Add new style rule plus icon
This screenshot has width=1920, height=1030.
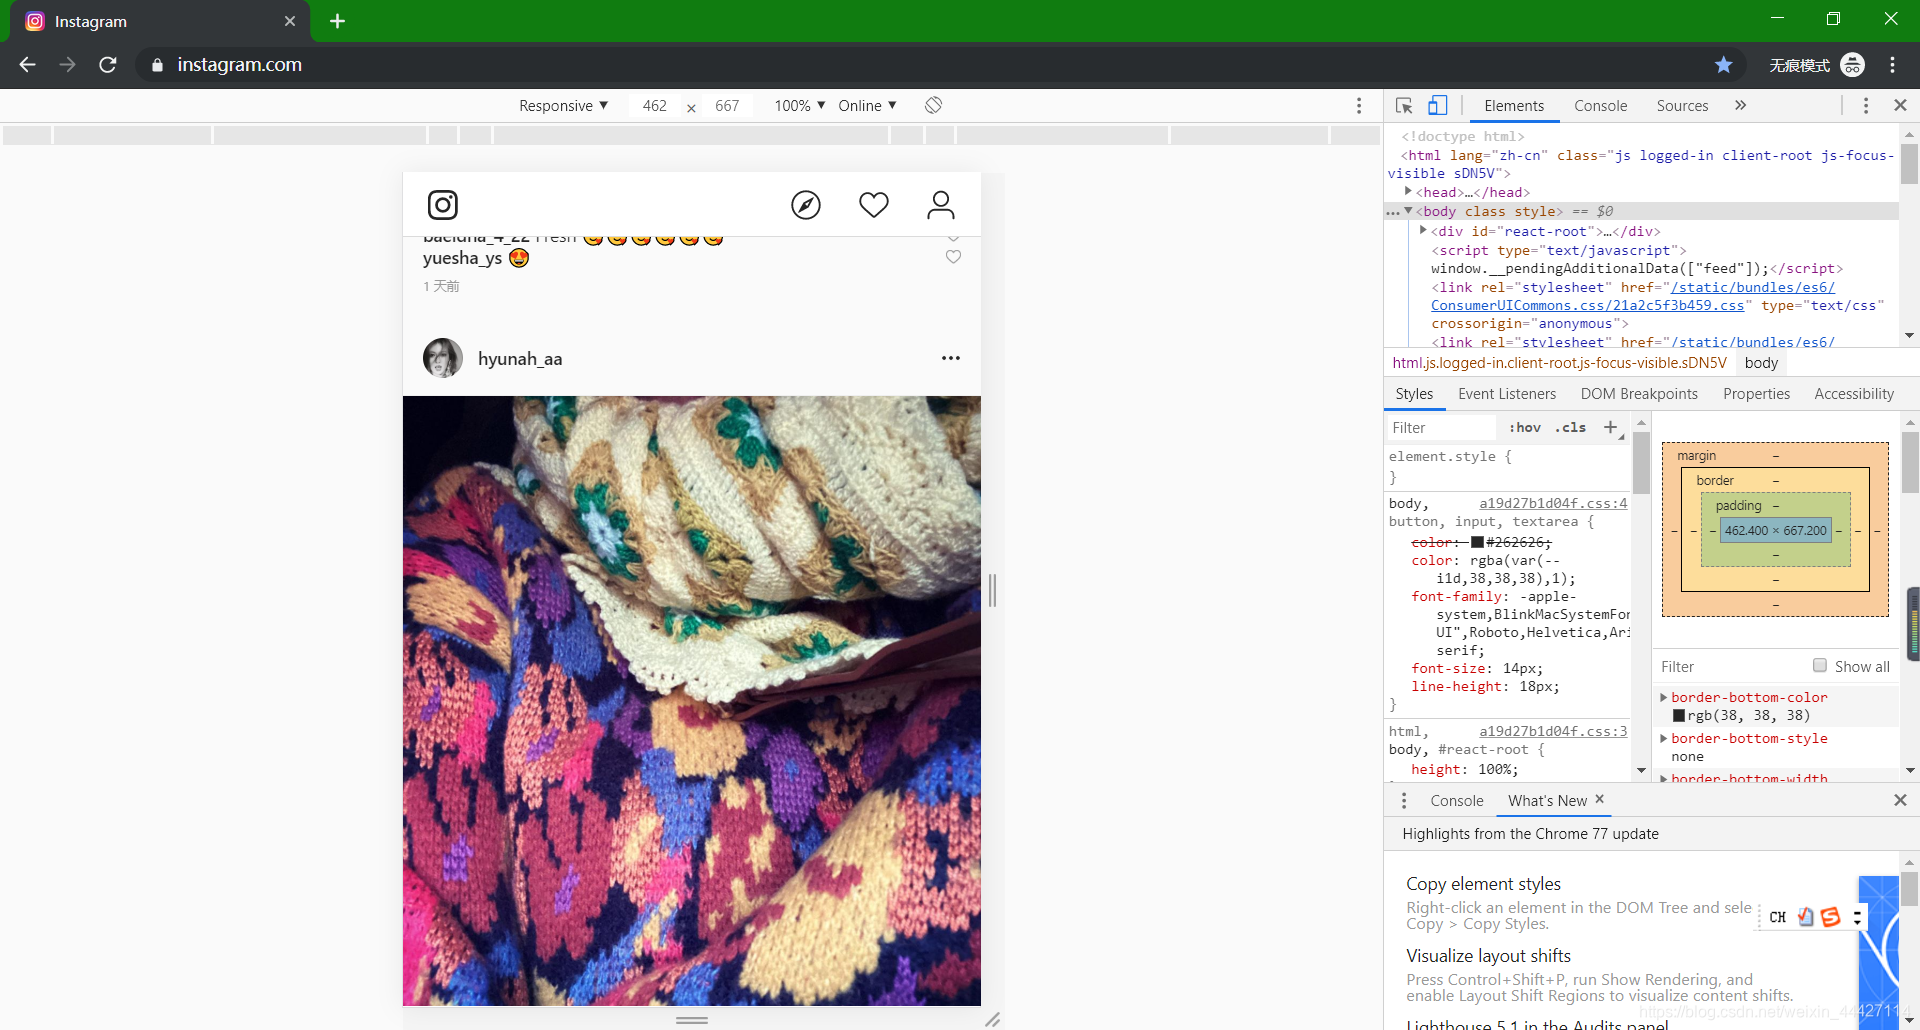1610,428
